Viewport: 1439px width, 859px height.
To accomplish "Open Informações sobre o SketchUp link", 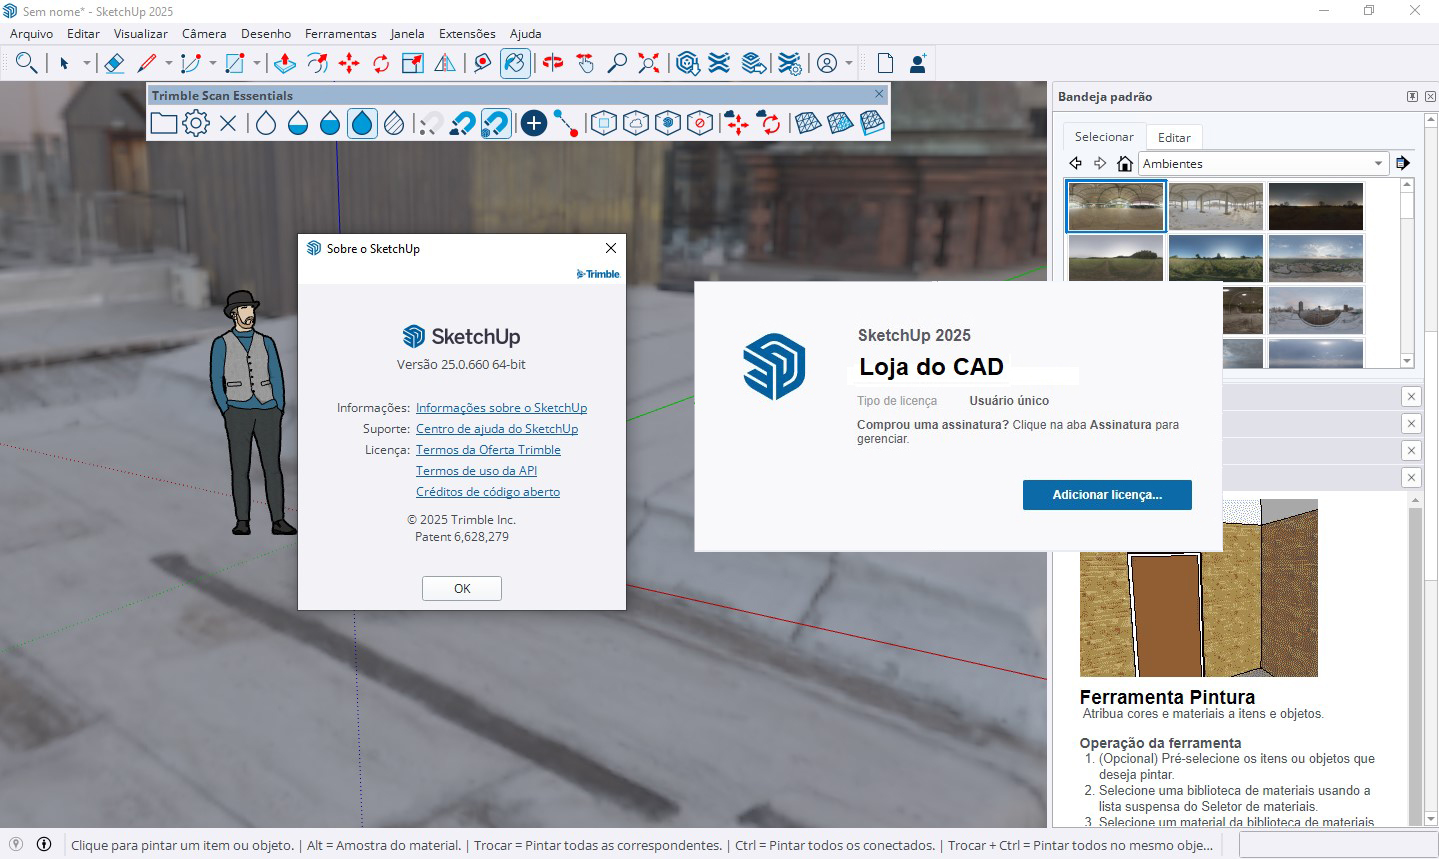I will point(501,408).
